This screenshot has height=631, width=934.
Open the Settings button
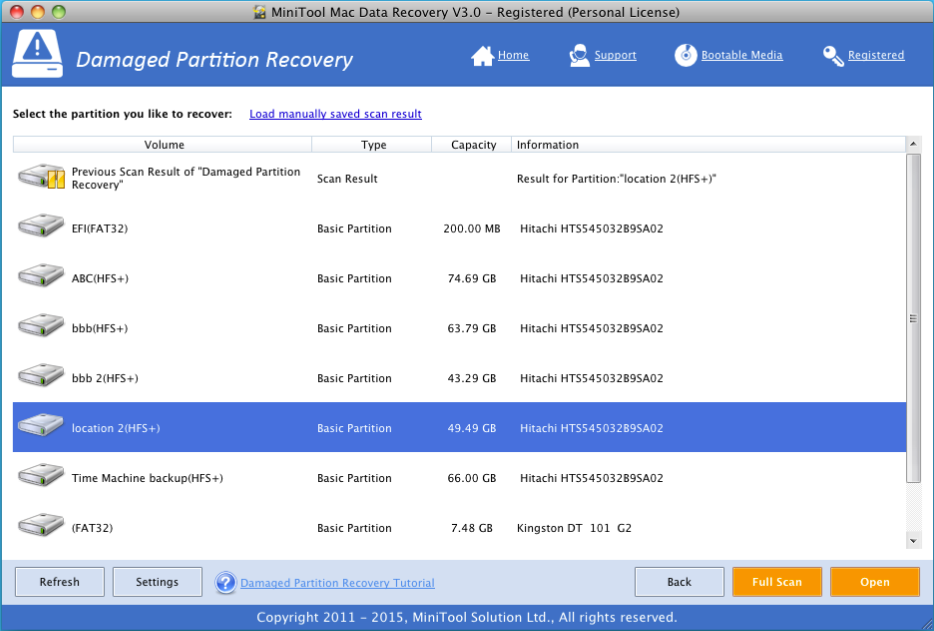[157, 582]
